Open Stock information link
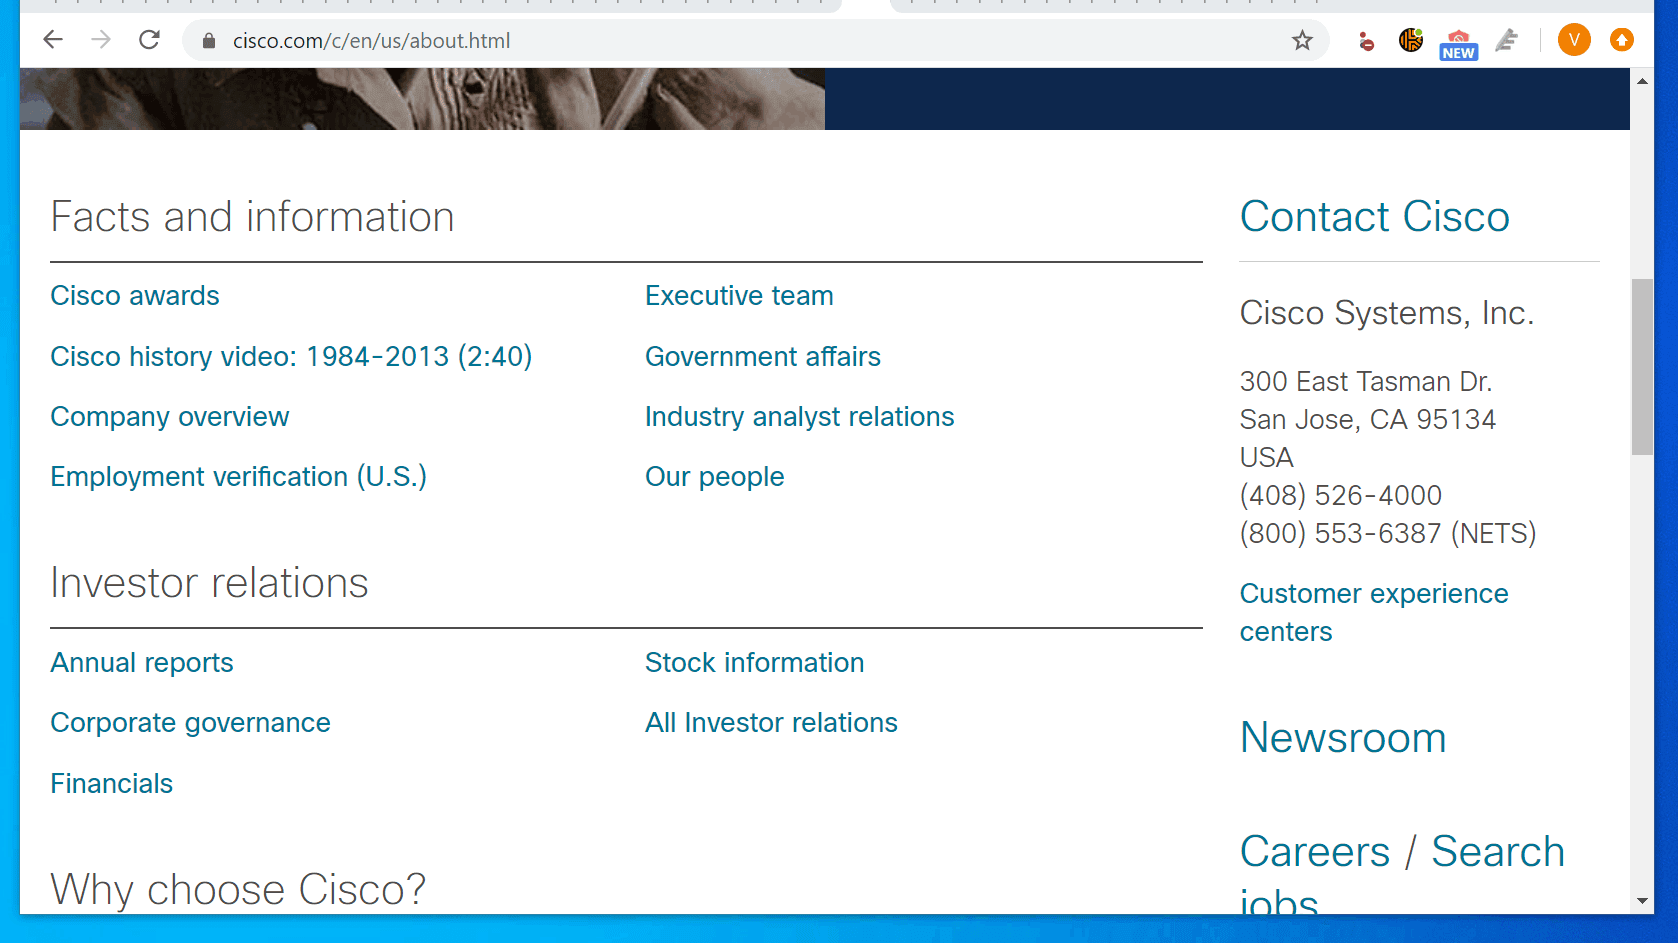 pyautogui.click(x=754, y=663)
